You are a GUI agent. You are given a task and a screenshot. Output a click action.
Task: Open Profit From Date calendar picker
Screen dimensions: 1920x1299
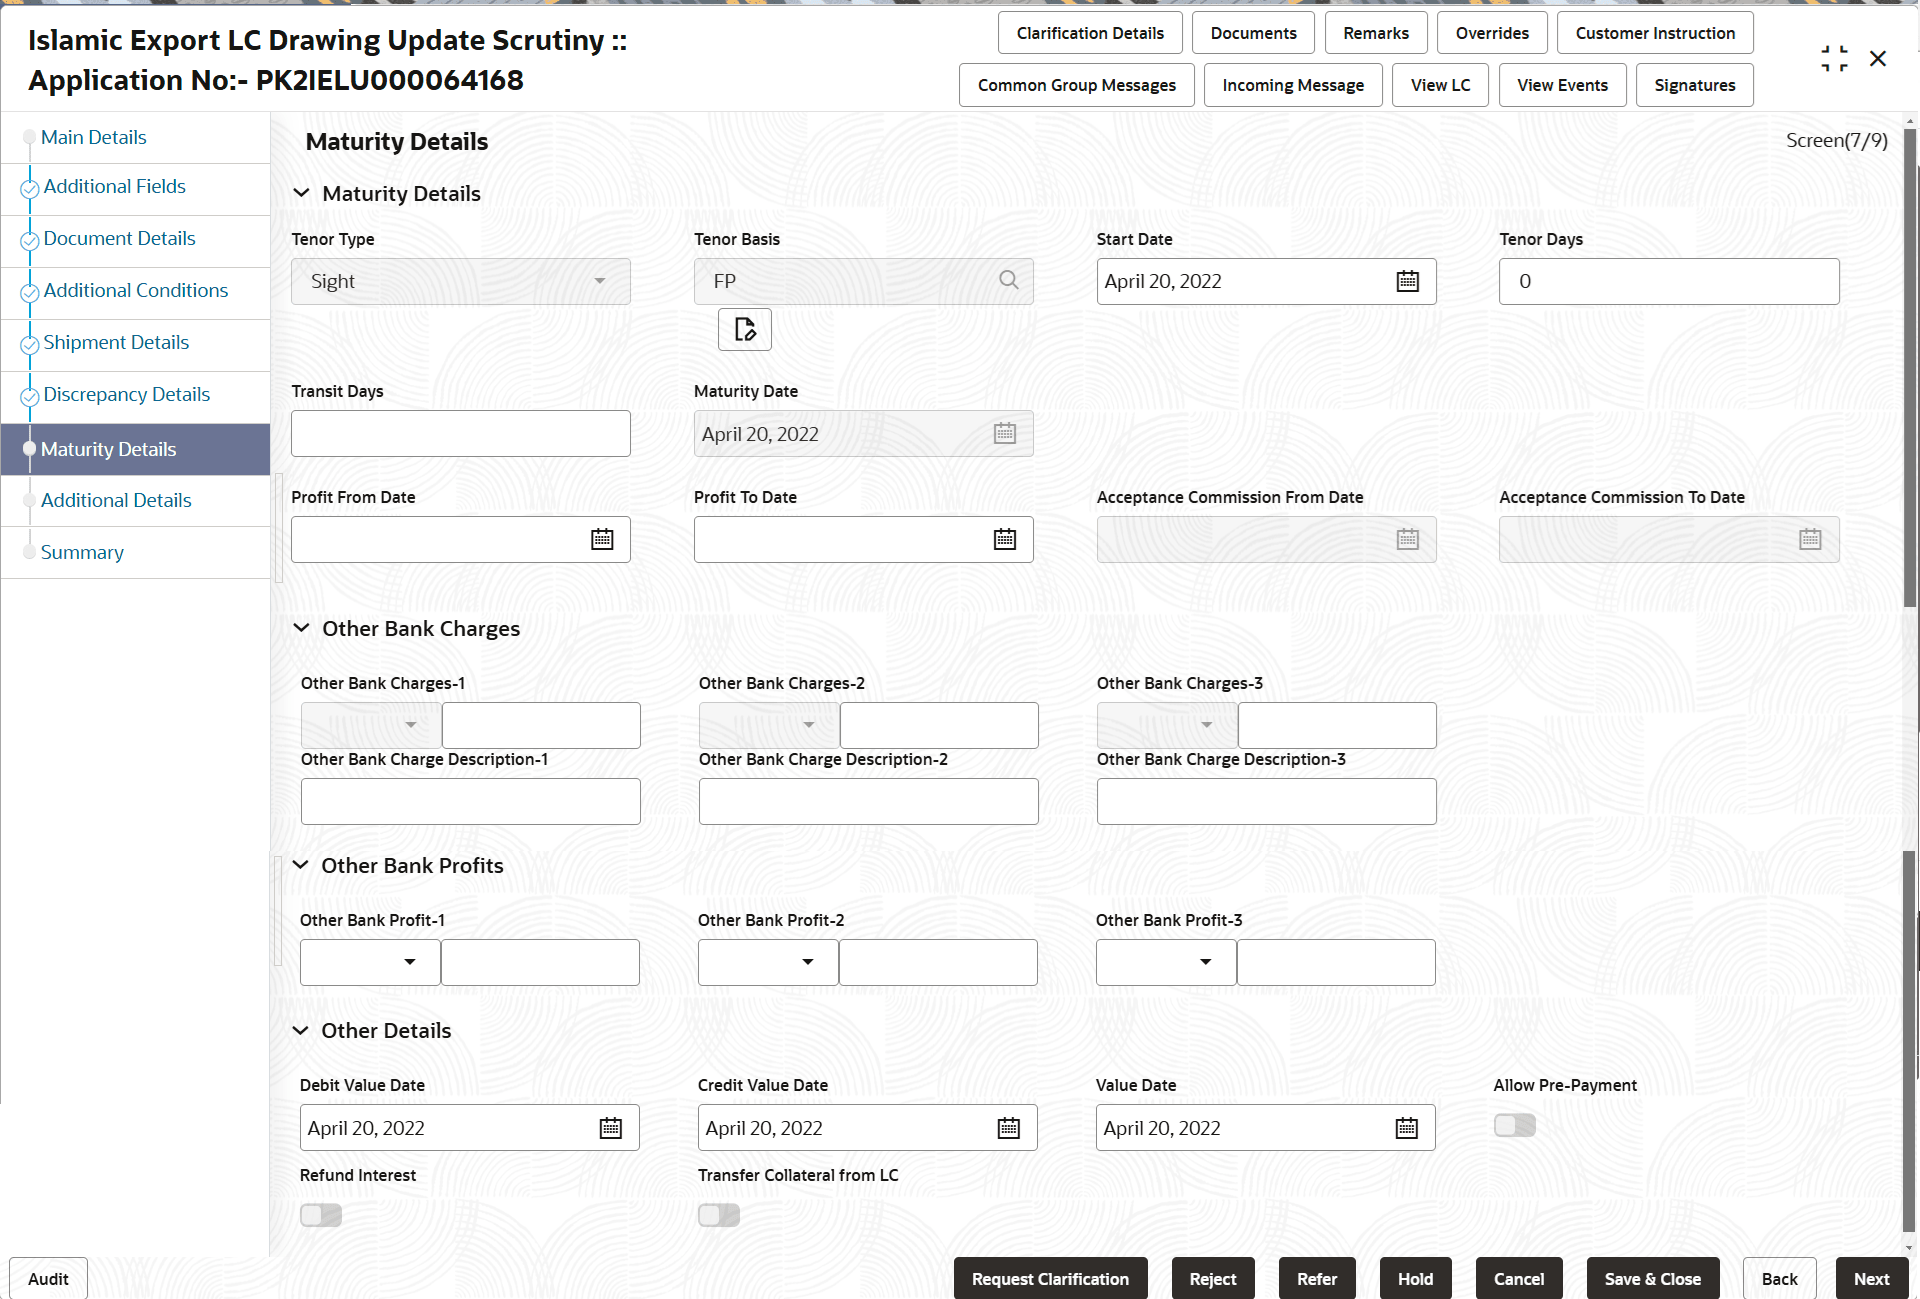tap(602, 540)
